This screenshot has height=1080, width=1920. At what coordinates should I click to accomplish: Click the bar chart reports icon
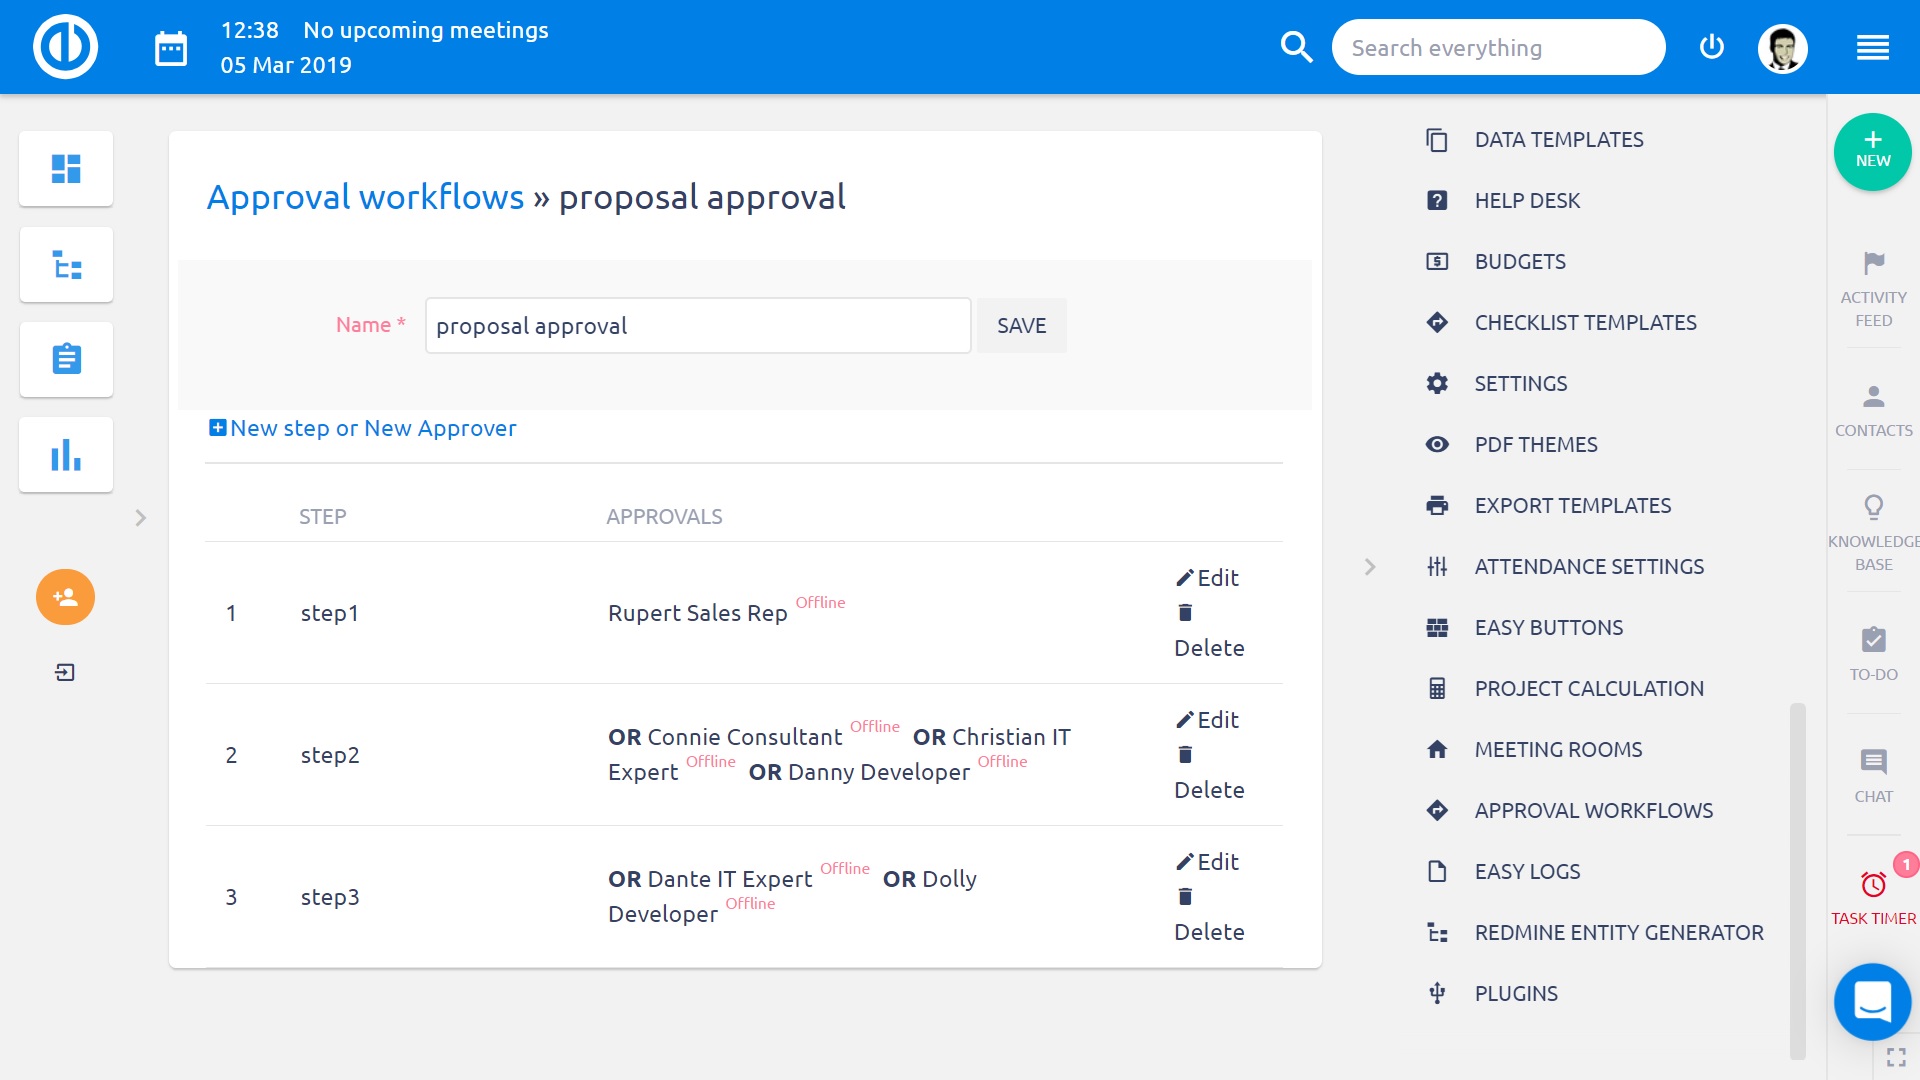point(65,453)
